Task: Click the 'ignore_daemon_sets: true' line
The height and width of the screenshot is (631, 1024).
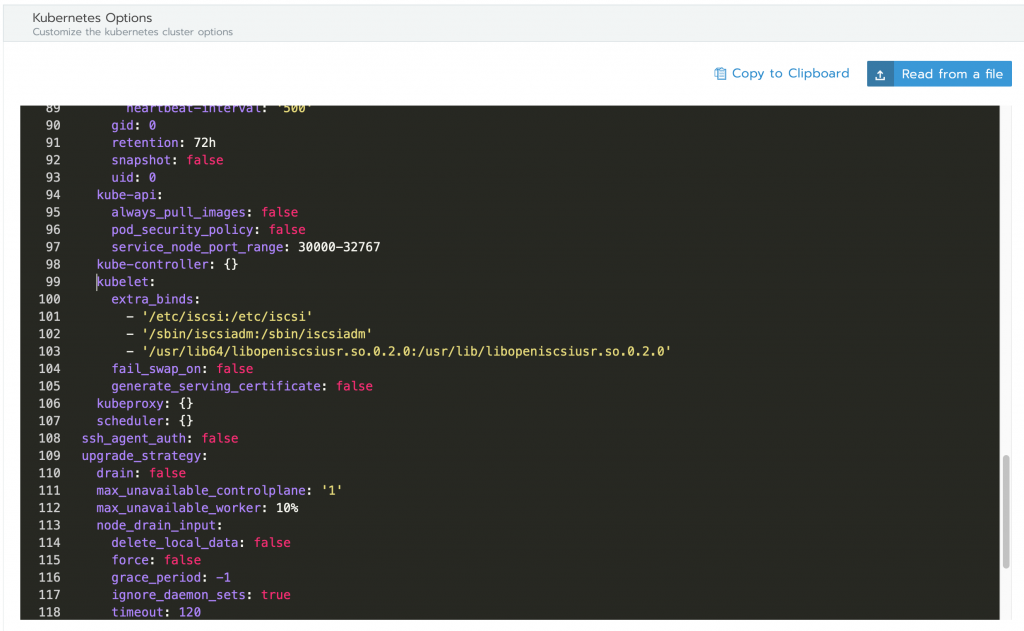Action: (x=201, y=595)
